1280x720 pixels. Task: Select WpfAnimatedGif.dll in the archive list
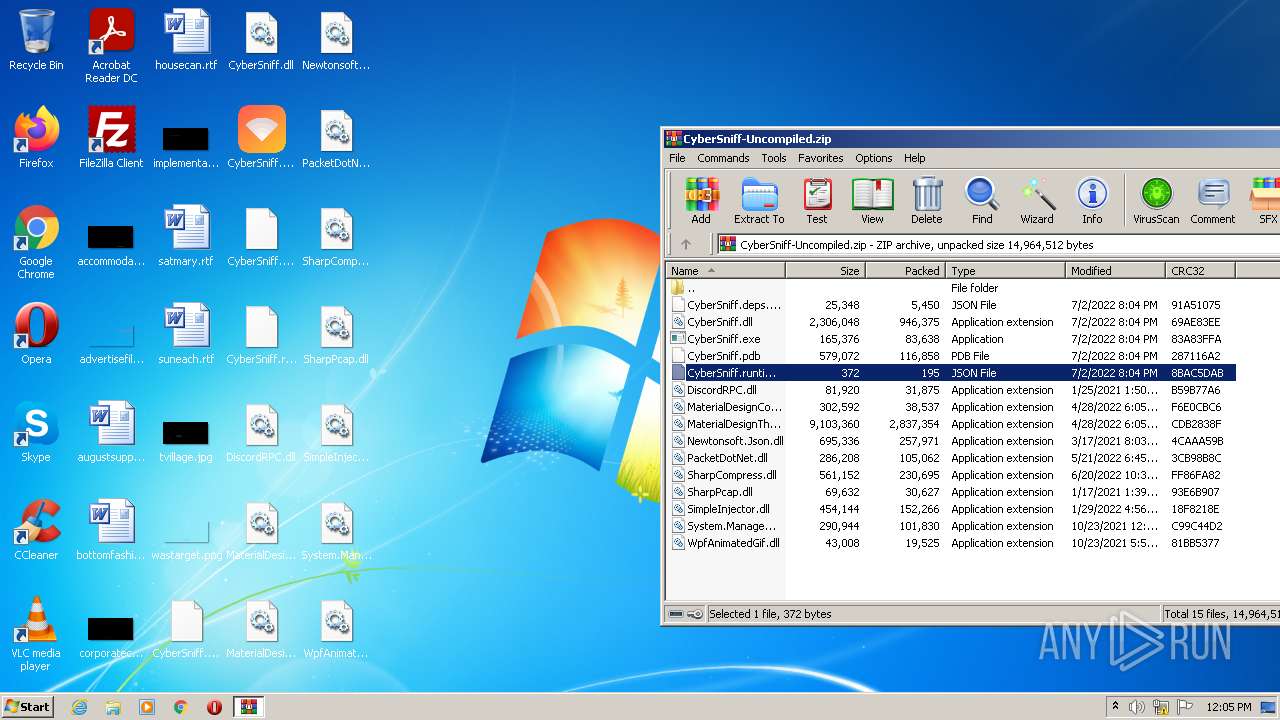[953, 543]
